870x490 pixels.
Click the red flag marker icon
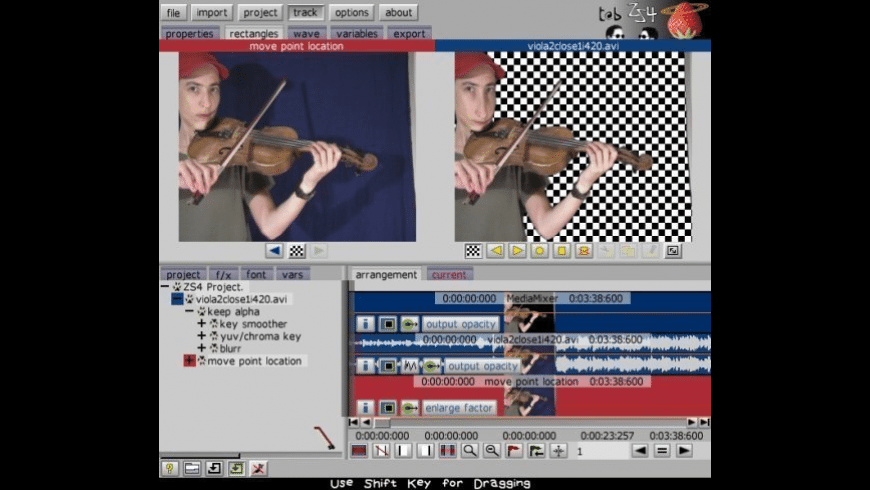514,451
